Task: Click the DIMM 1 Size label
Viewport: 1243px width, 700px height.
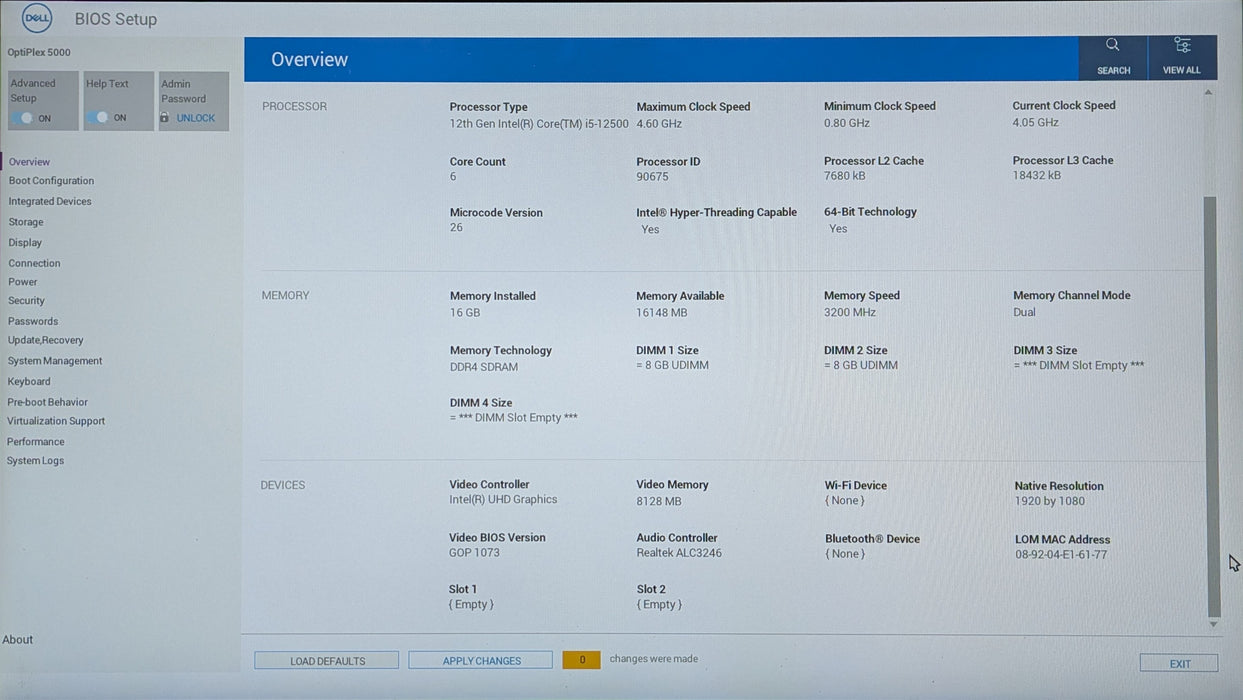Action: pos(667,351)
